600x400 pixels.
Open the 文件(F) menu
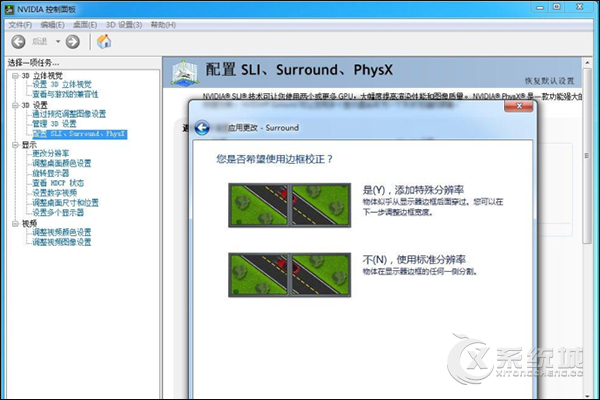coord(20,25)
